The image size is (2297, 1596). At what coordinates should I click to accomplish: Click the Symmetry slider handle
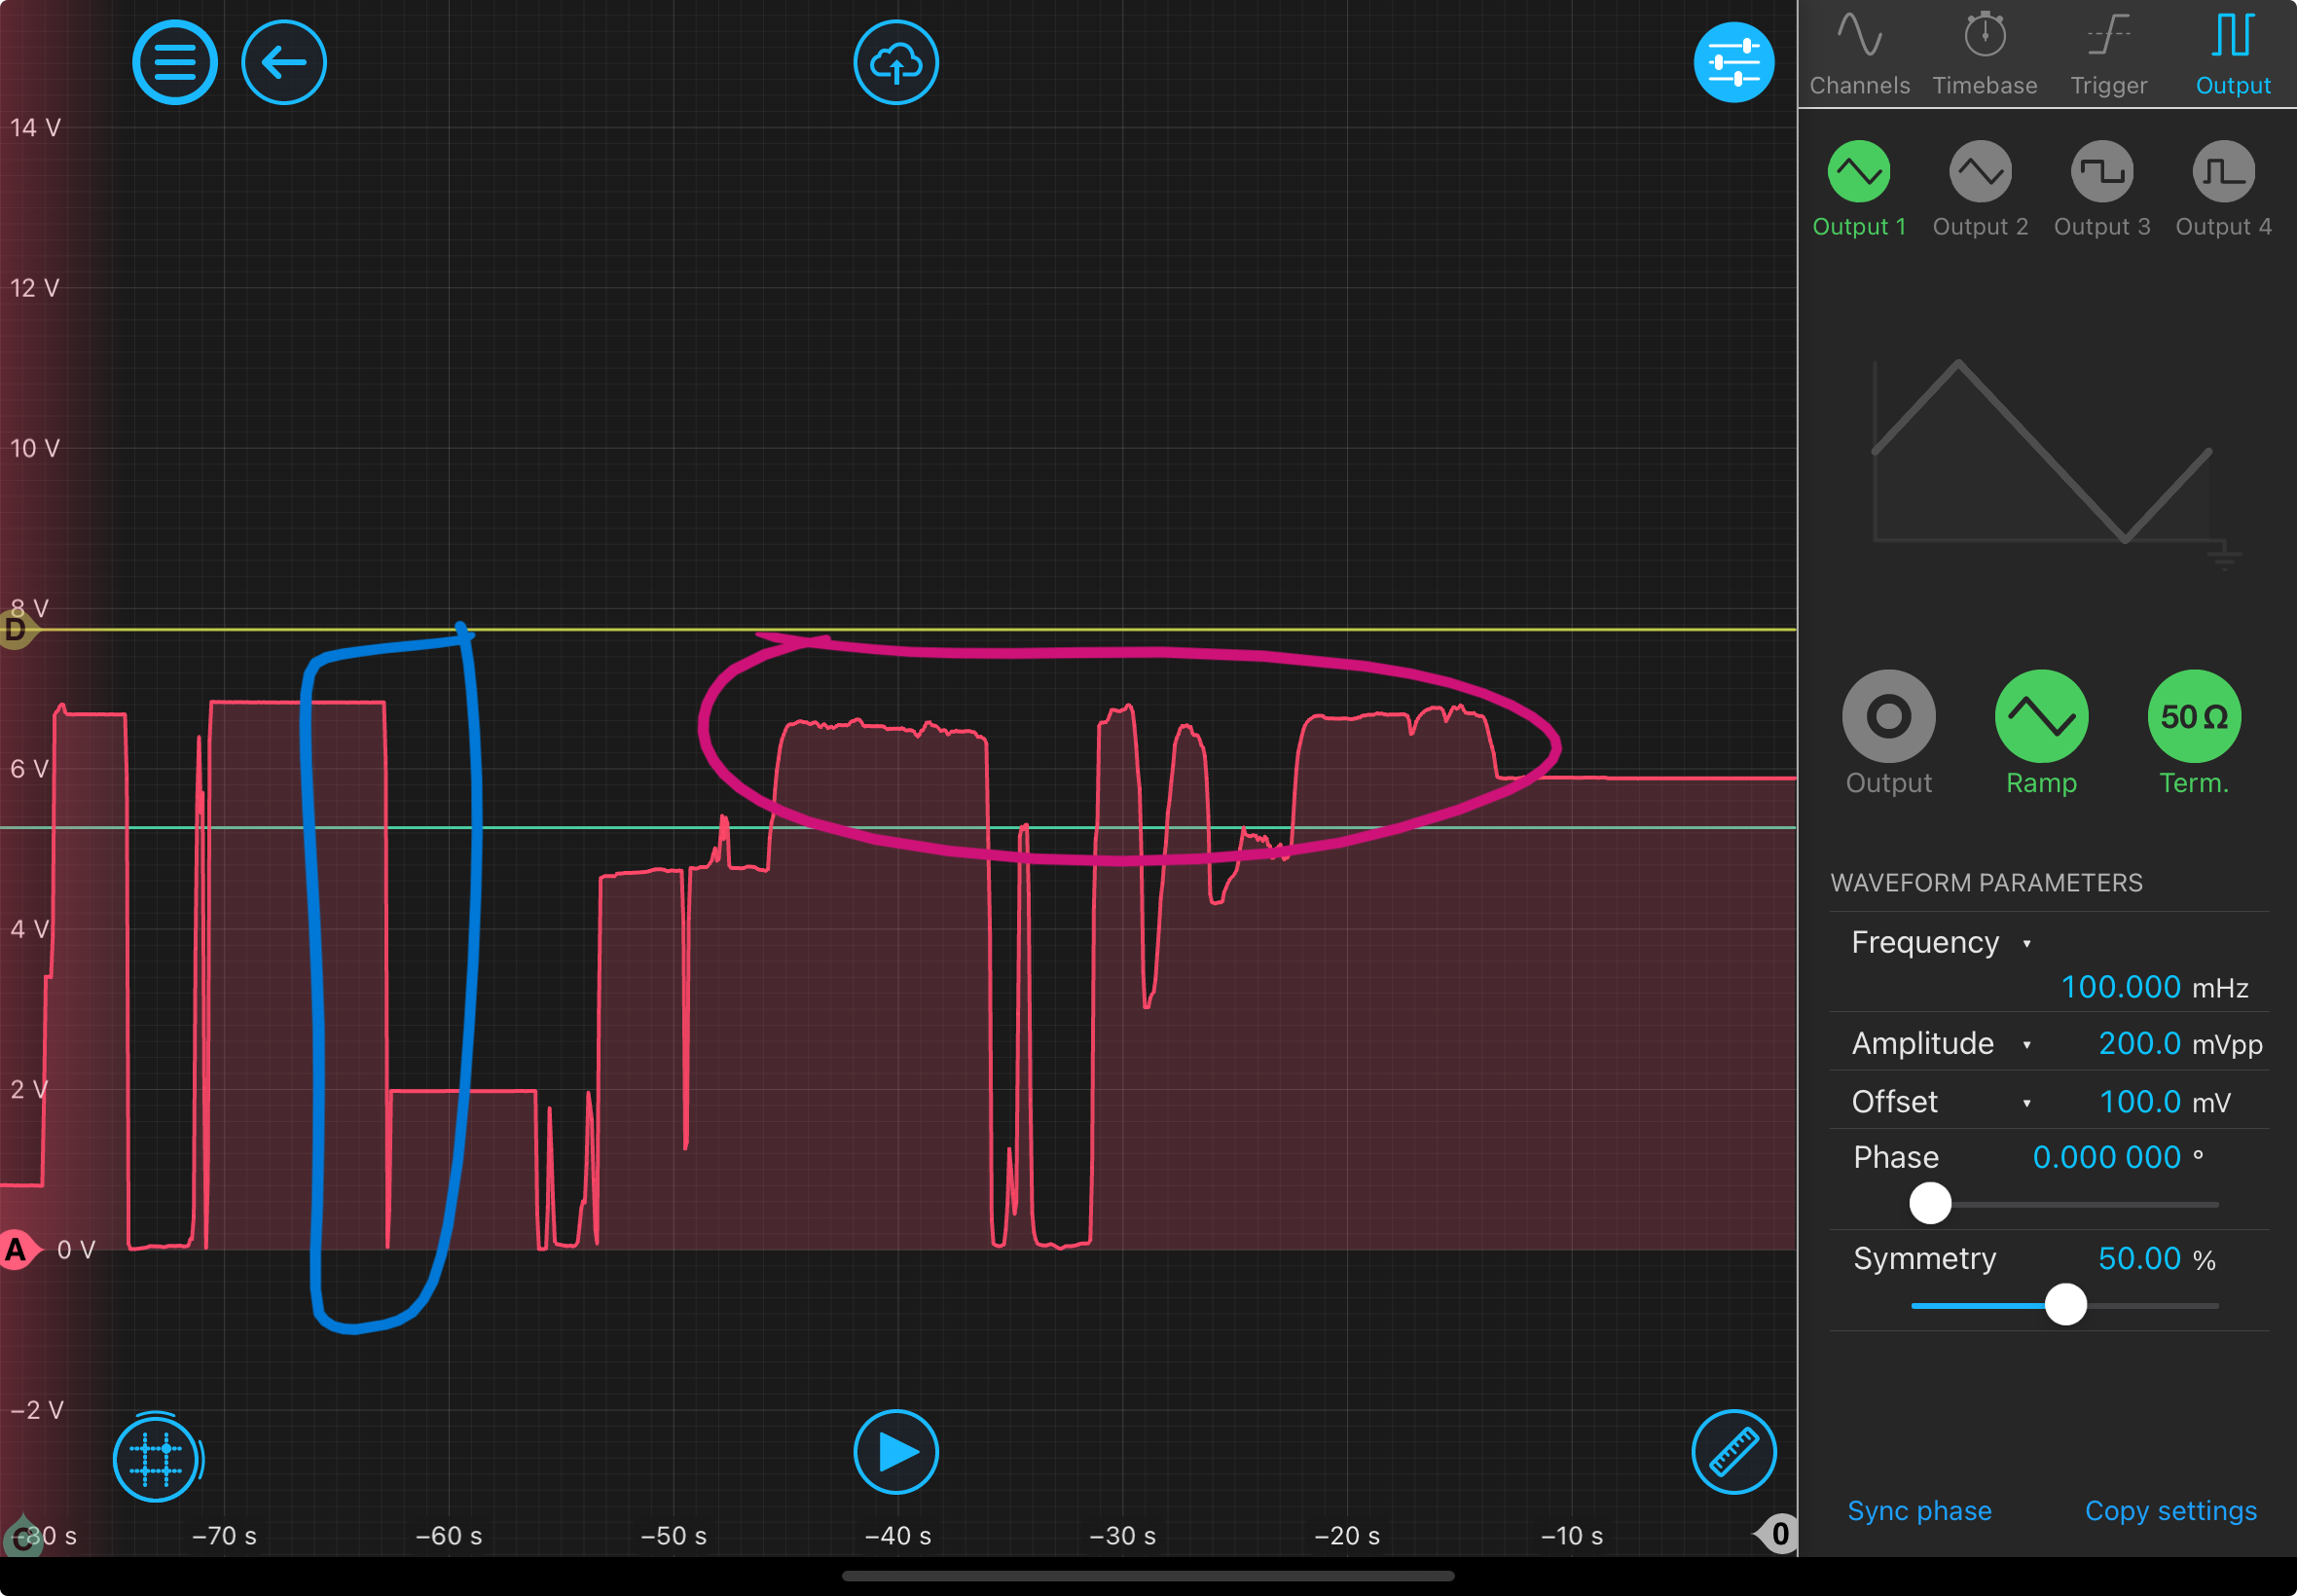pyautogui.click(x=2066, y=1305)
